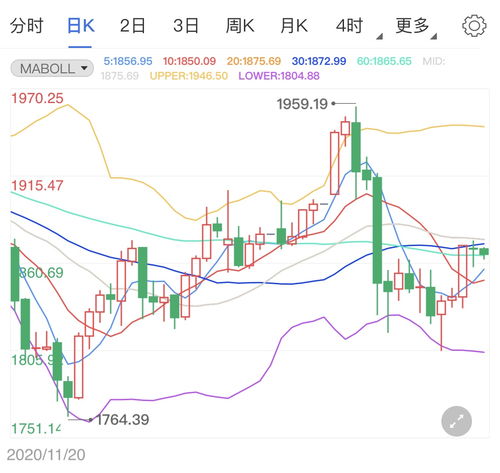Click the 5:1856.95 moving average value

point(128,61)
